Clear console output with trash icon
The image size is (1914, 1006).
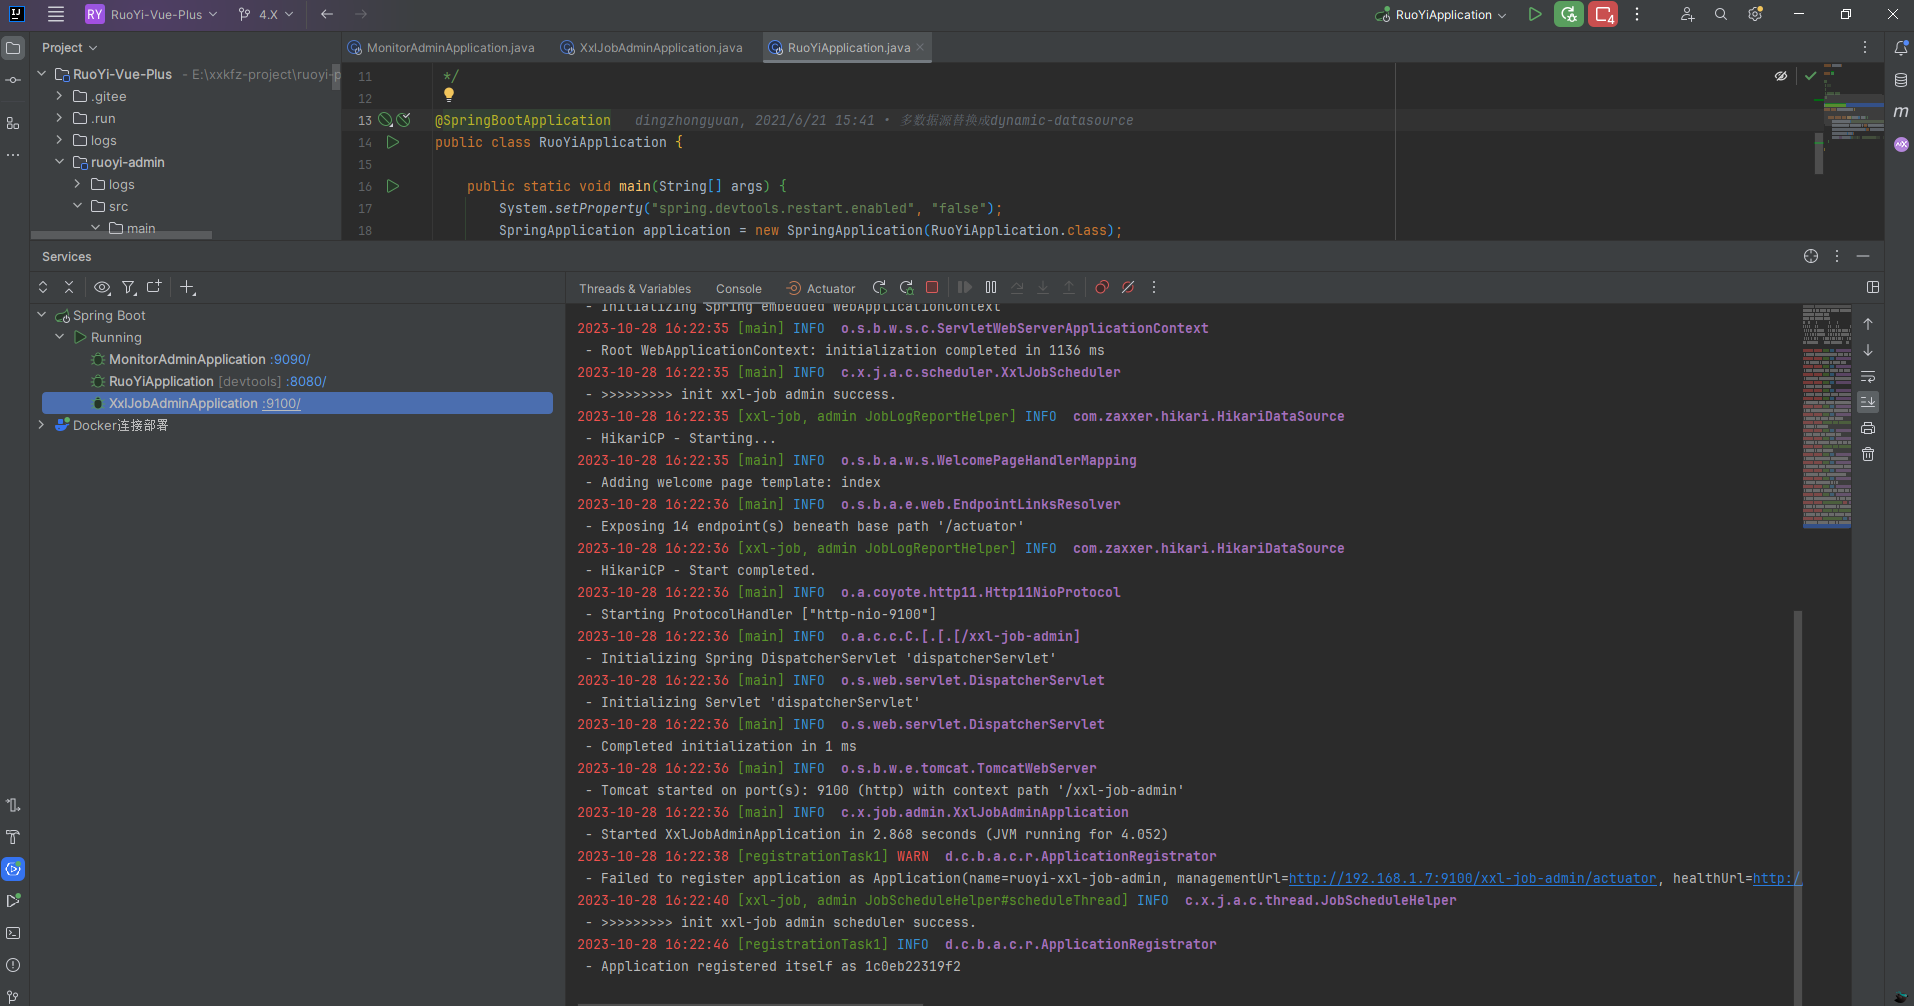coord(1868,454)
